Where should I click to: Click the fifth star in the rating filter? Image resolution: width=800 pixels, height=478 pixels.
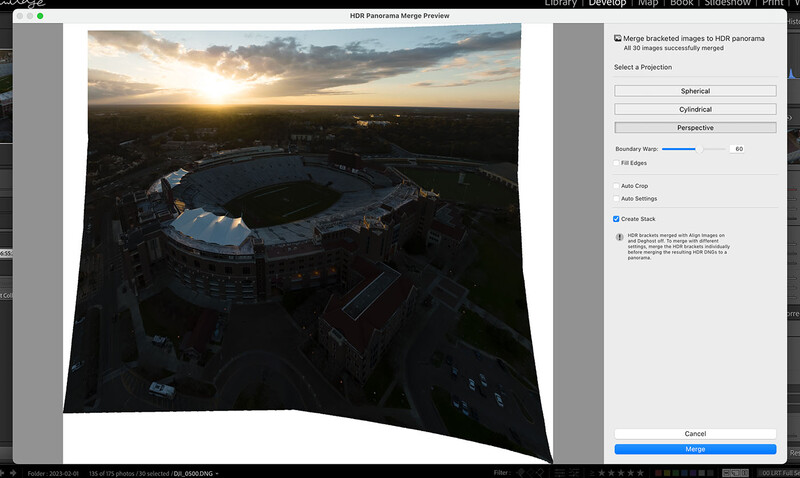(x=640, y=473)
